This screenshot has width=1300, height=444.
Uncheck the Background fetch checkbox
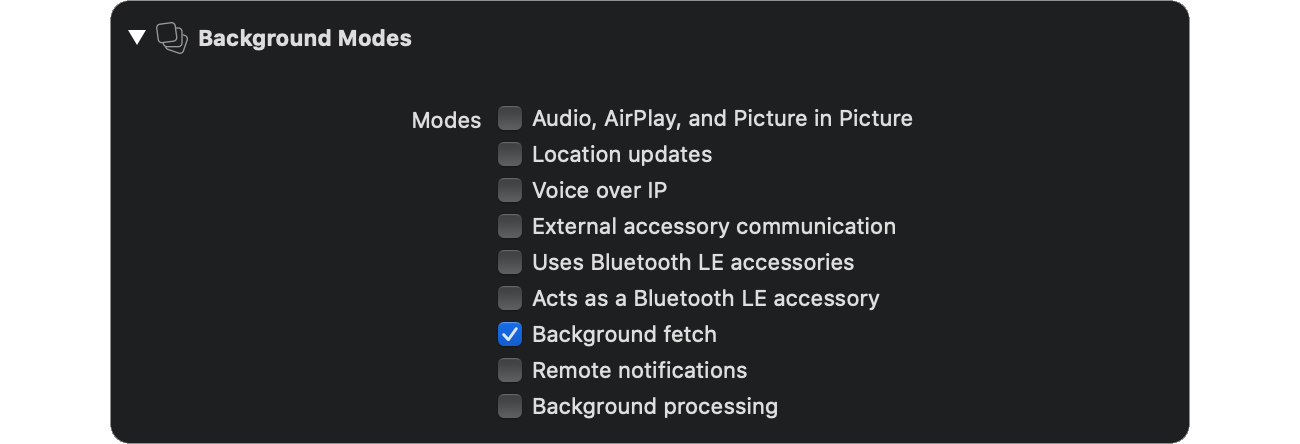coord(510,335)
